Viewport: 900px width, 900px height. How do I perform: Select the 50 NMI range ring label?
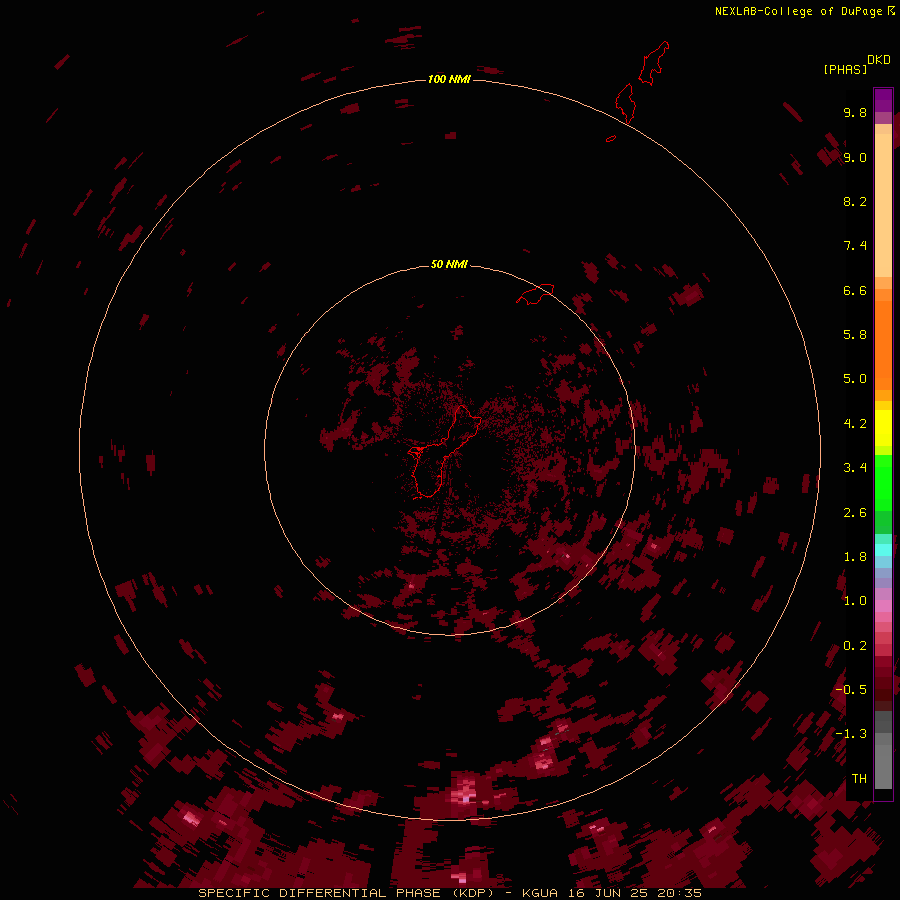(449, 264)
